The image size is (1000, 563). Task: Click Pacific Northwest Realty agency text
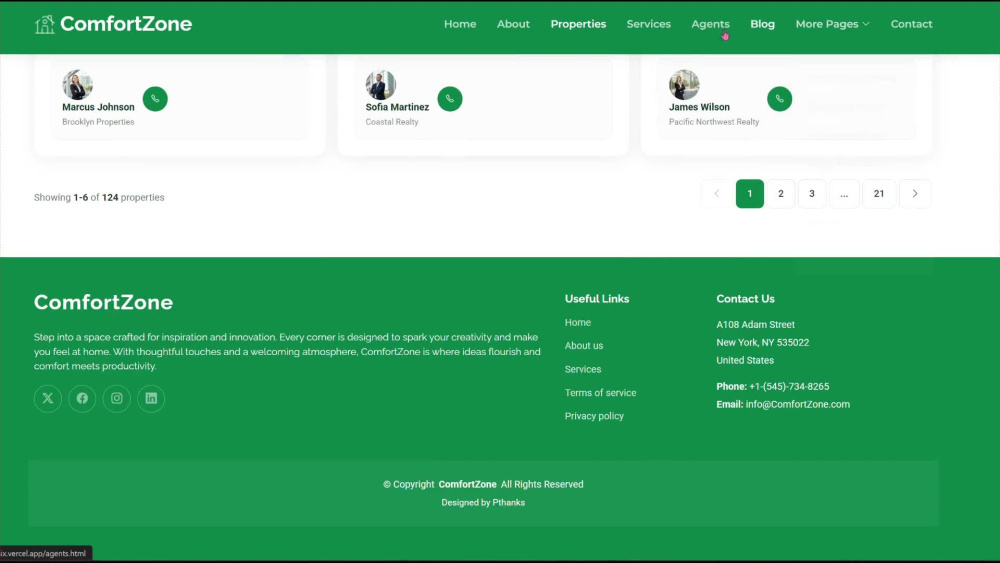coord(714,122)
